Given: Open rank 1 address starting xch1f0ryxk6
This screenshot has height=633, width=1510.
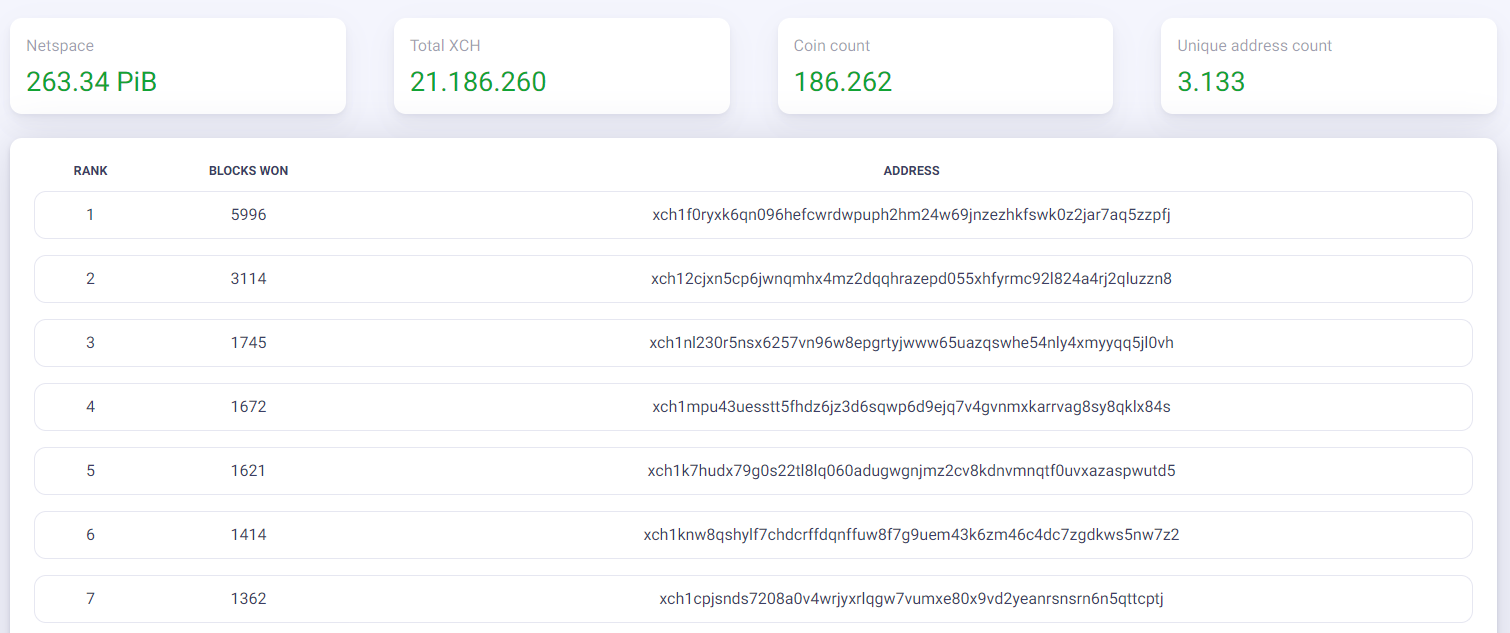Looking at the screenshot, I should pos(912,215).
